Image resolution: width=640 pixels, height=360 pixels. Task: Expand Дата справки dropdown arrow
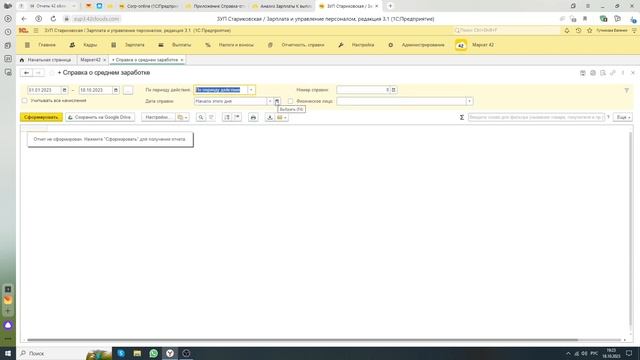270,101
